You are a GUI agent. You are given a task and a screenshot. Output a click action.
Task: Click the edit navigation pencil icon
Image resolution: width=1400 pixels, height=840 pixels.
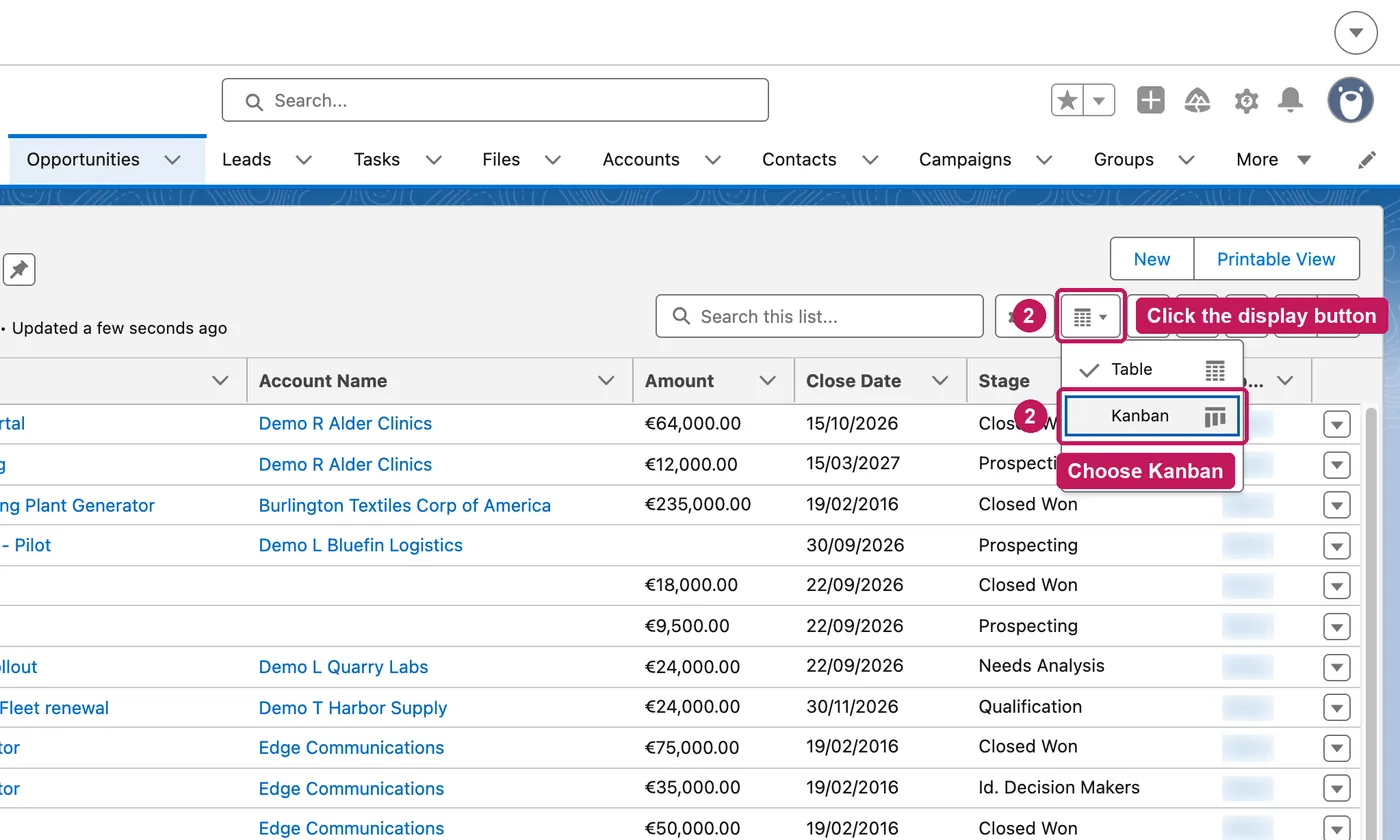[x=1367, y=160]
